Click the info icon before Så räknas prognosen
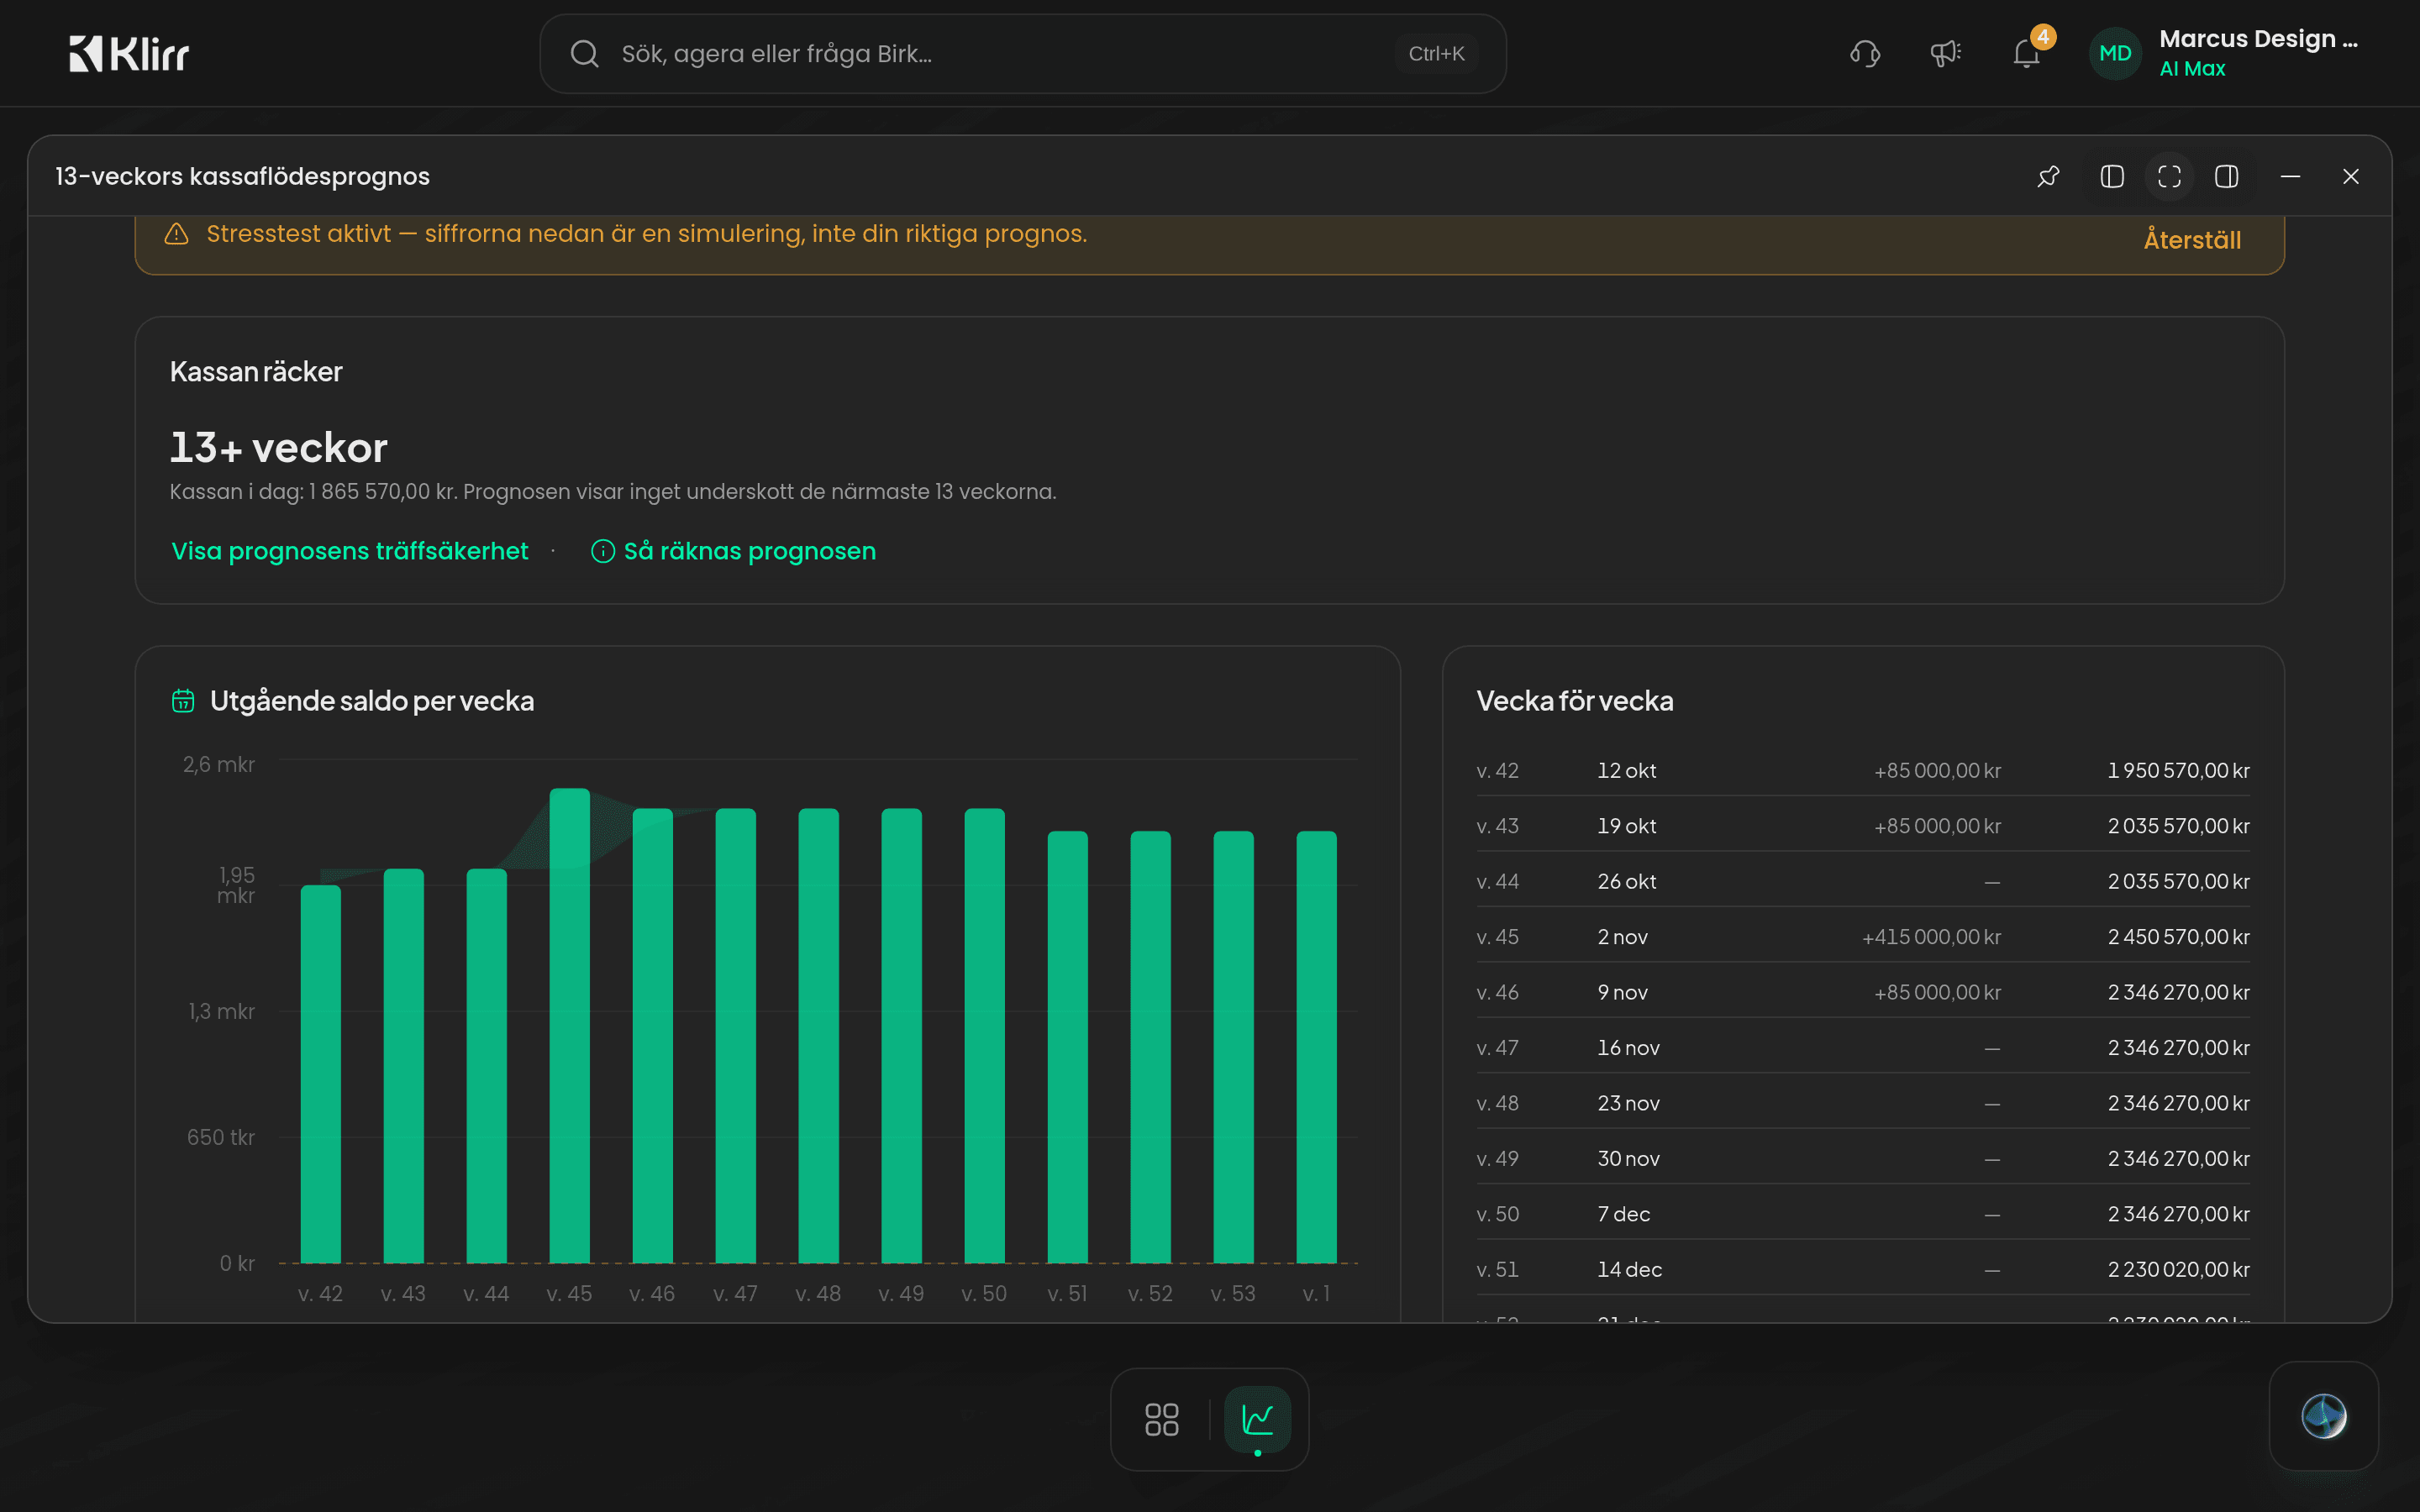The width and height of the screenshot is (2420, 1512). coord(603,551)
